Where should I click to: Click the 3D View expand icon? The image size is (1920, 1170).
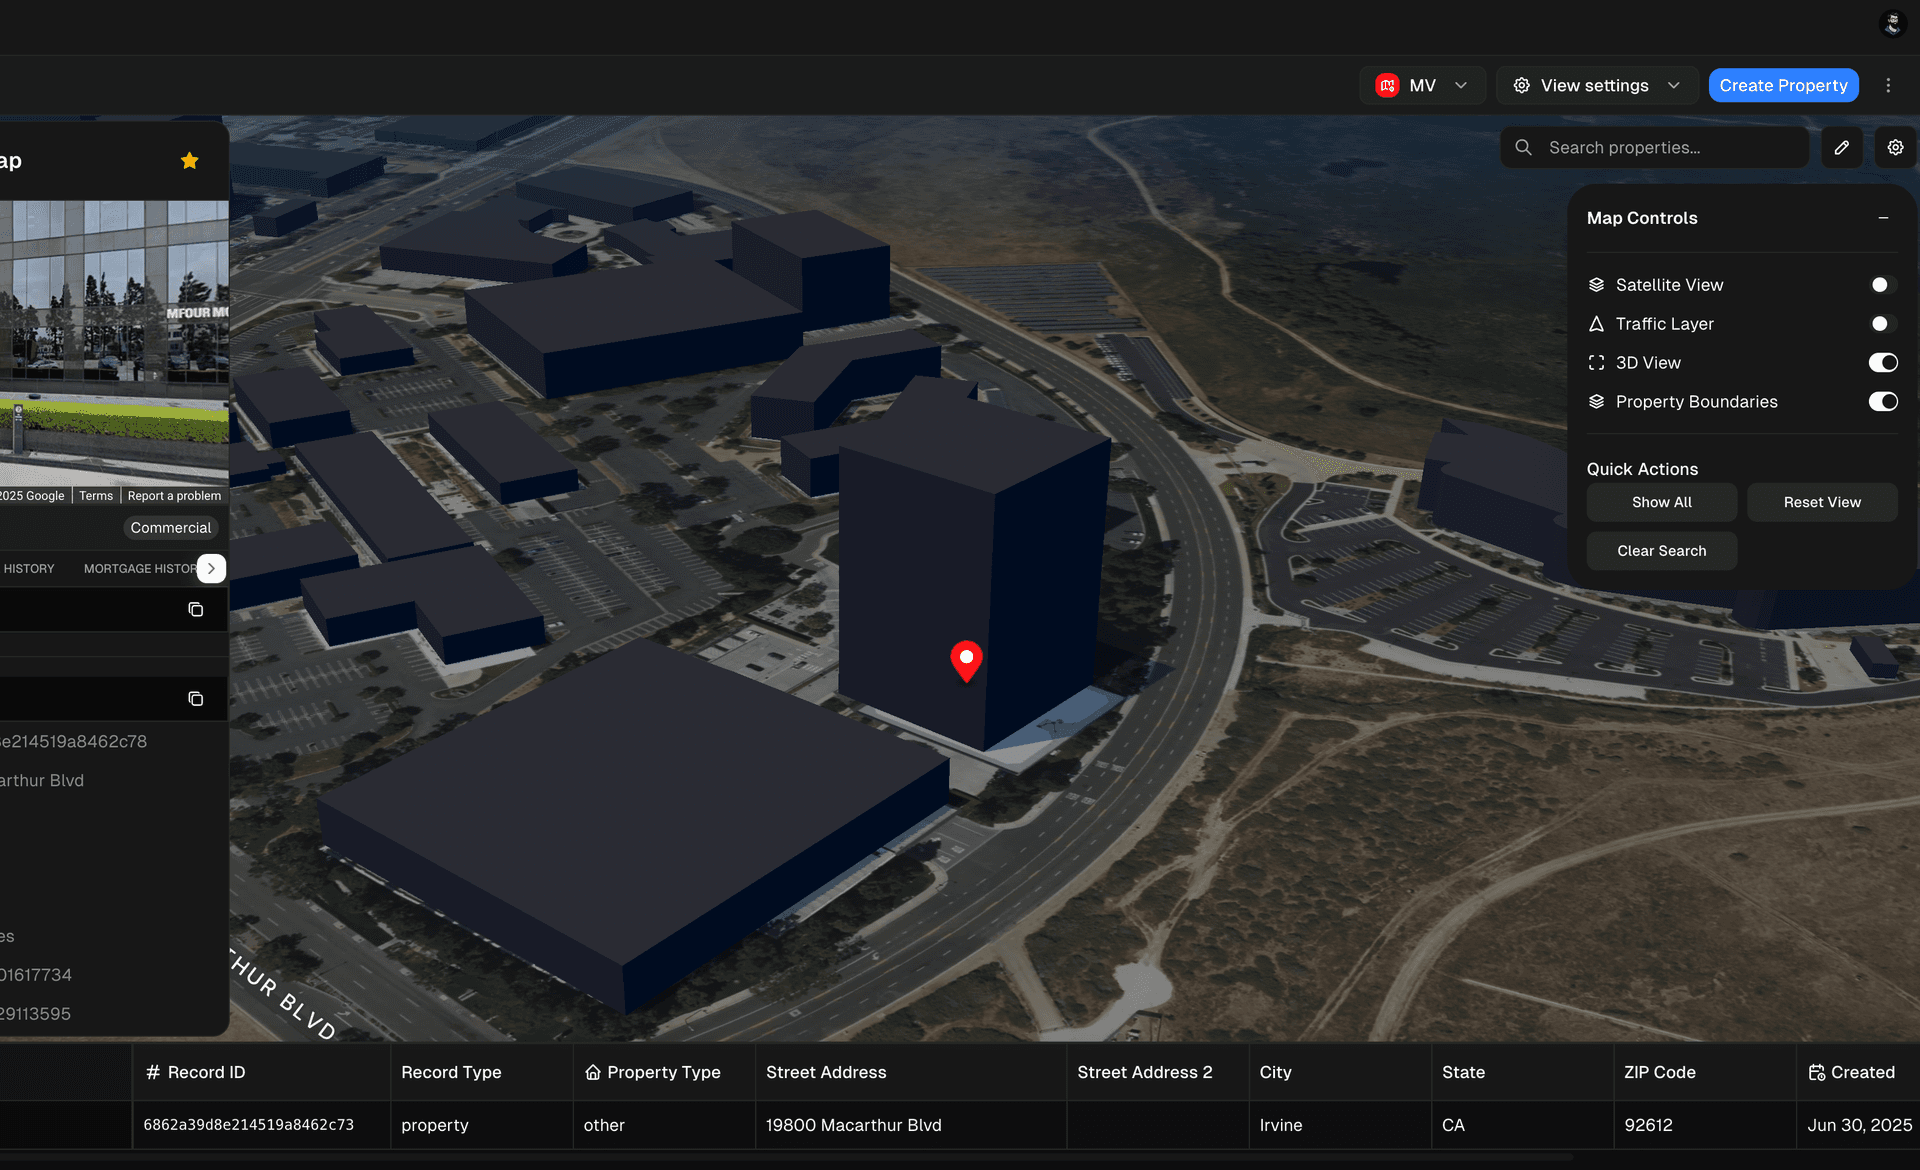pos(1596,362)
